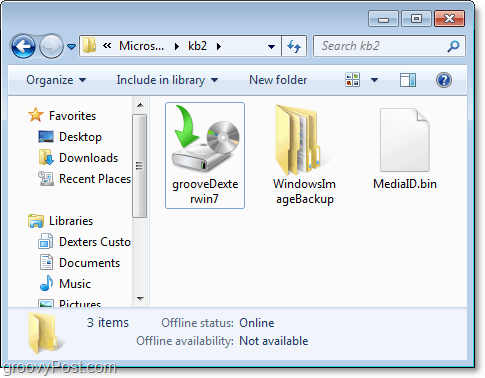The image size is (485, 378).
Task: Click the navigation pane scroll down arrow
Action: pos(140,298)
